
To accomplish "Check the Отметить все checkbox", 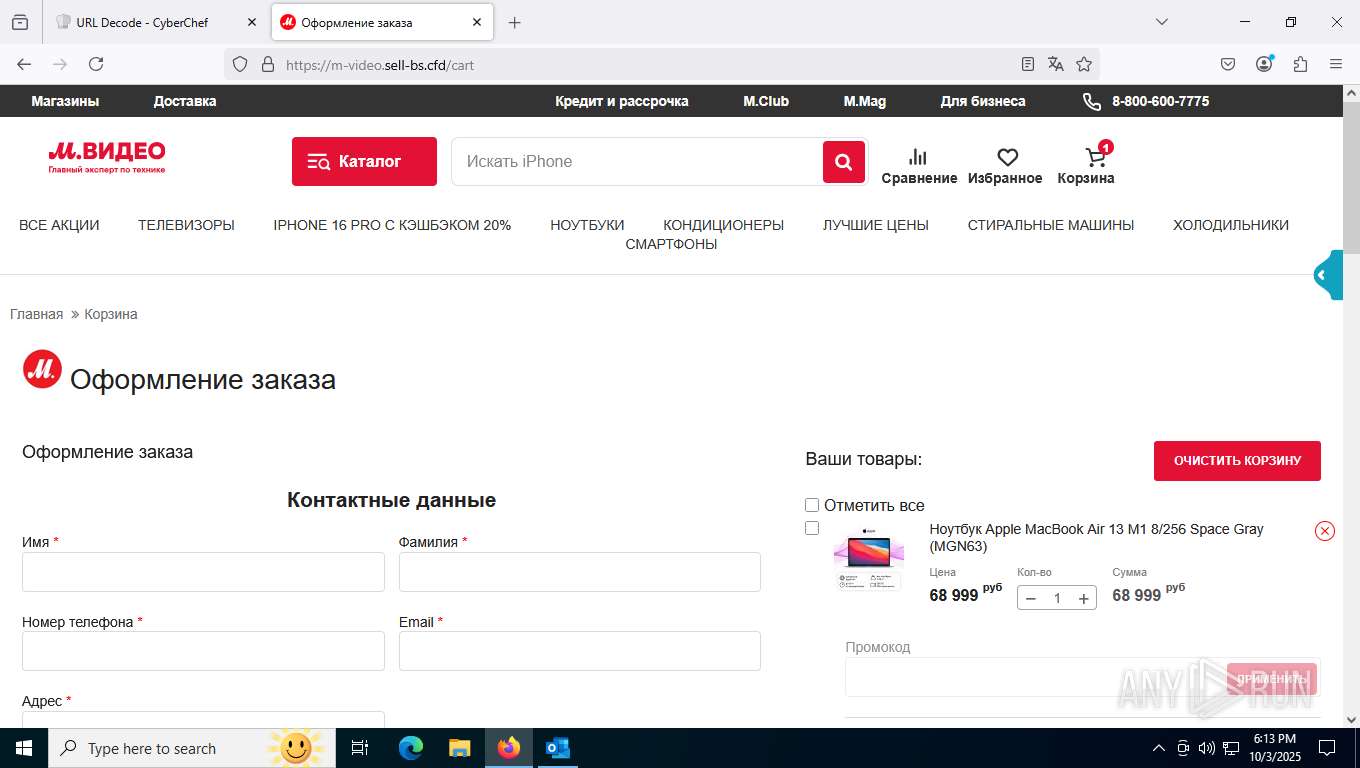I will click(812, 505).
